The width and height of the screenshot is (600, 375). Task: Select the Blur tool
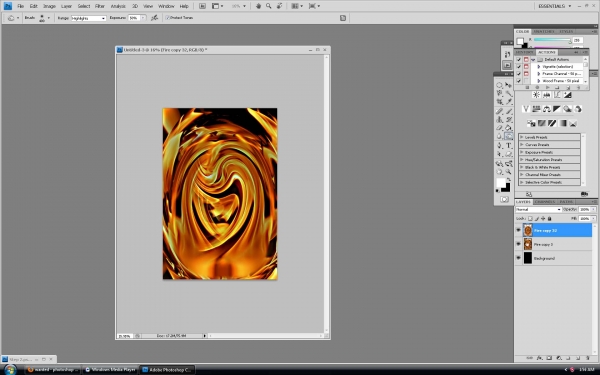[499, 136]
